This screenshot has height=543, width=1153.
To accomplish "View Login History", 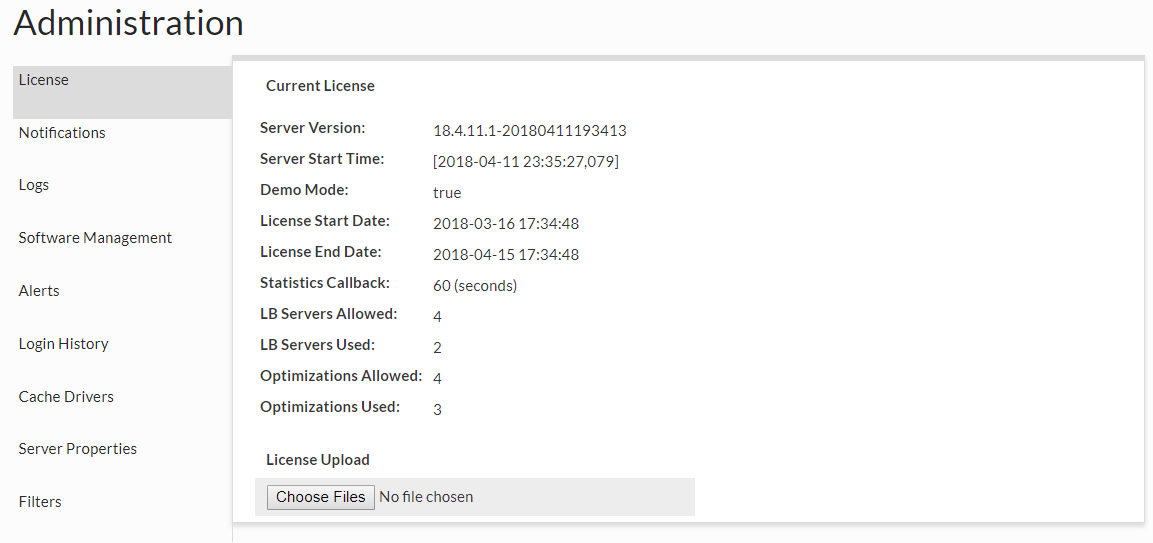I will coord(63,344).
